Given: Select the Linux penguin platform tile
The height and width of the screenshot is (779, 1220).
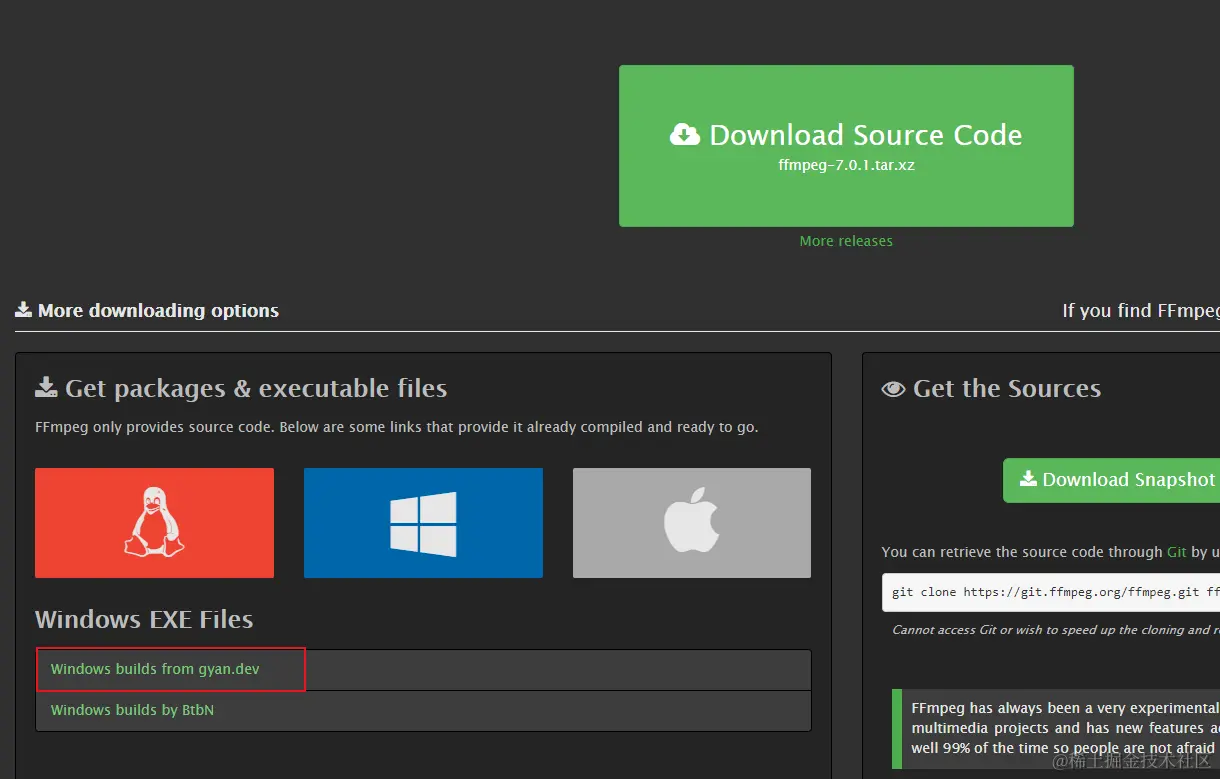Looking at the screenshot, I should (154, 523).
